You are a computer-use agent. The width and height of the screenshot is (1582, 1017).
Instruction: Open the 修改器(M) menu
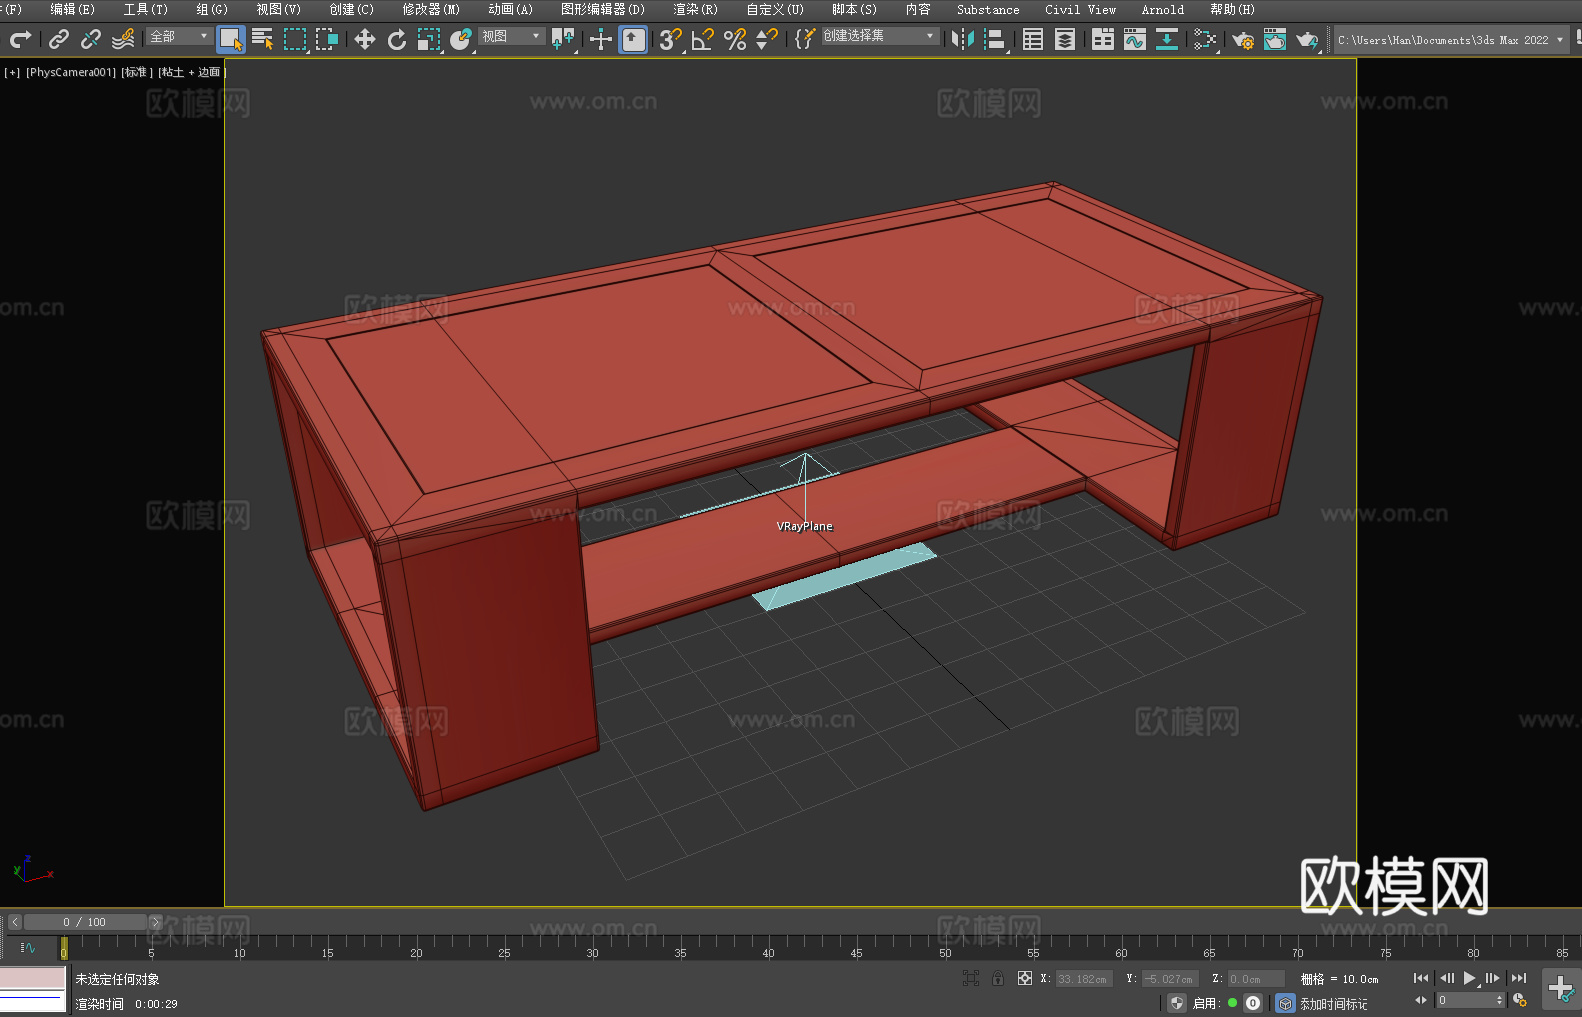click(x=431, y=9)
